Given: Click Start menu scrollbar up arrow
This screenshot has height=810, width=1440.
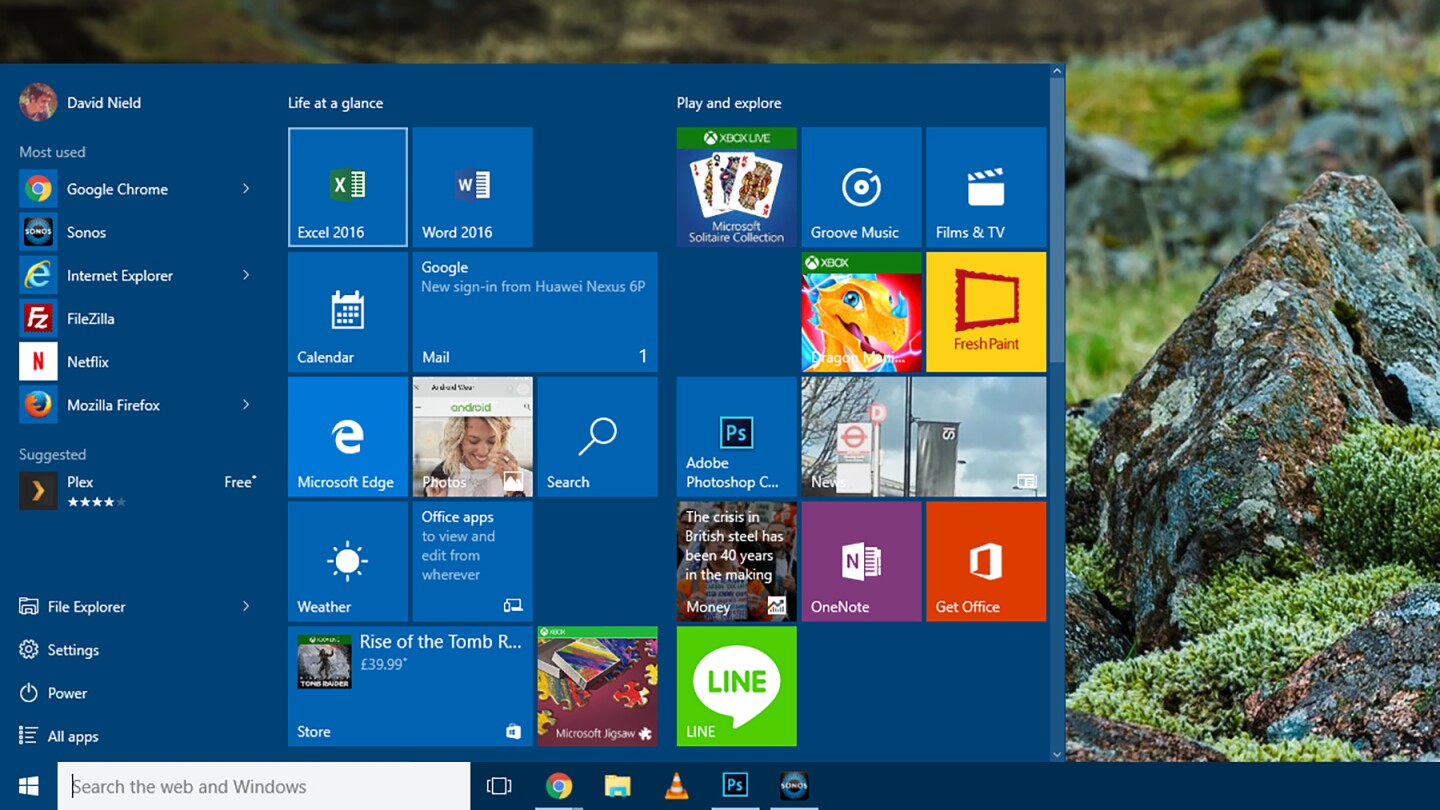Looking at the screenshot, I should click(1057, 72).
